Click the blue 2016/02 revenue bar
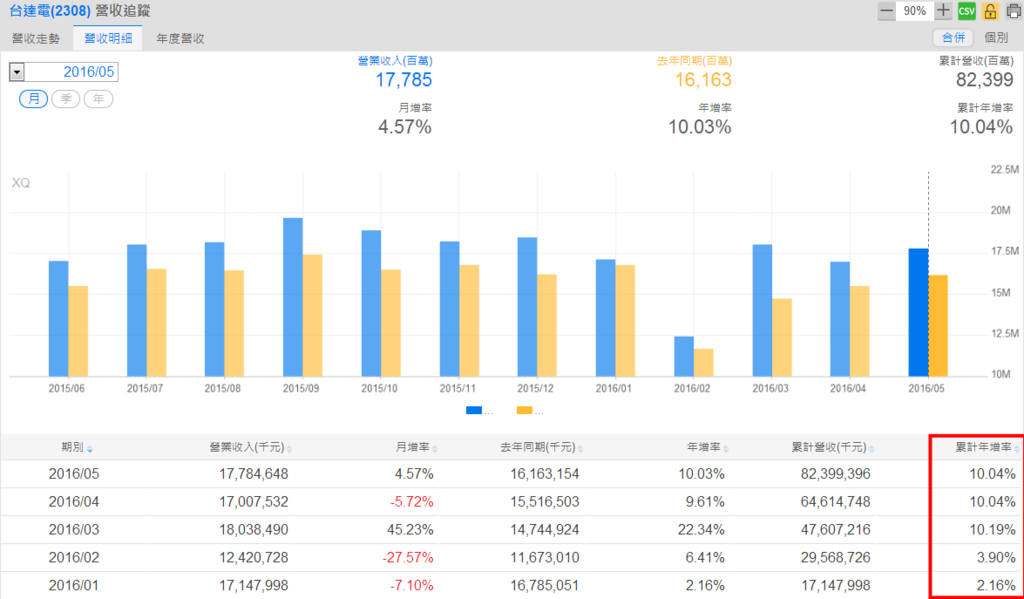The height and width of the screenshot is (599, 1024). [684, 357]
